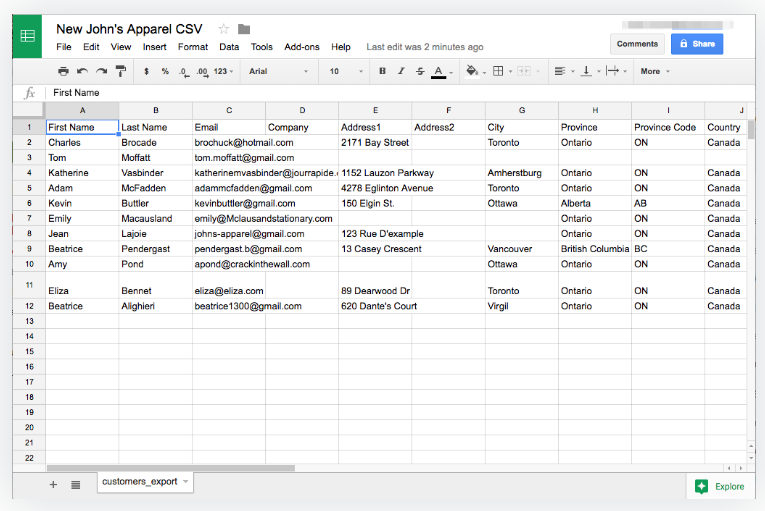Open the Tools menu
This screenshot has height=511, width=765.
point(262,47)
